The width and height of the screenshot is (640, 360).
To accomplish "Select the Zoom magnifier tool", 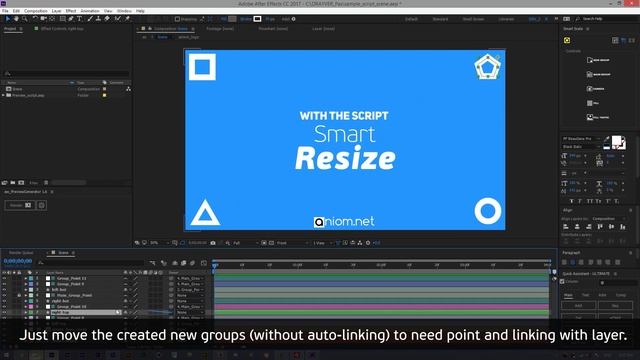I will [x=24, y=19].
